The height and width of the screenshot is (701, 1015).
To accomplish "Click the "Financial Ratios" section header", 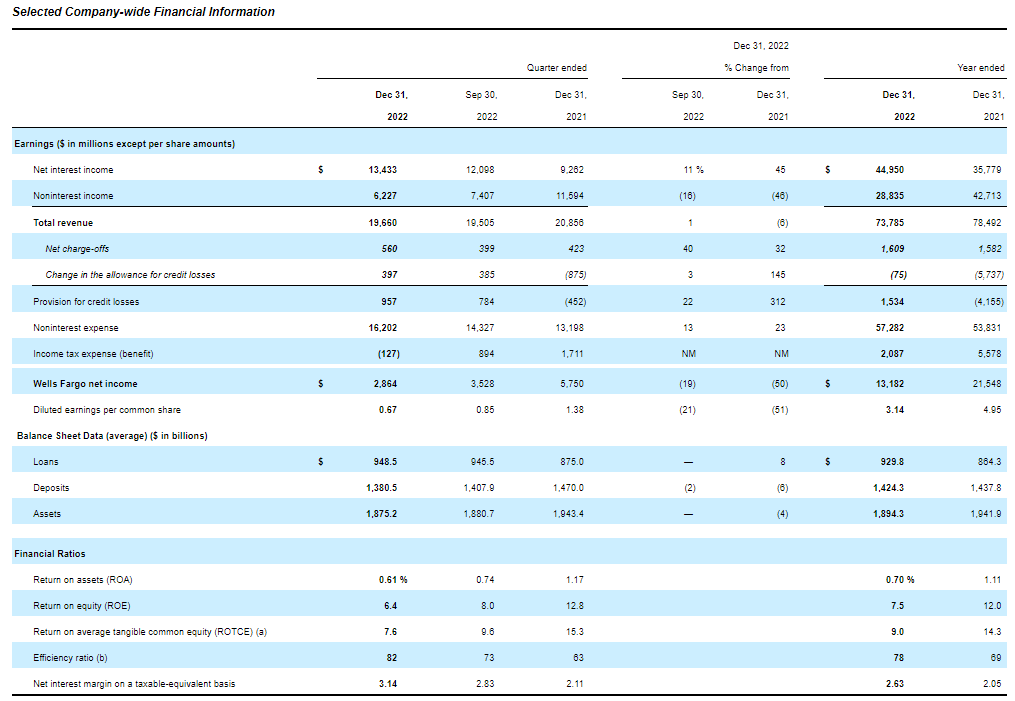I will [x=50, y=553].
